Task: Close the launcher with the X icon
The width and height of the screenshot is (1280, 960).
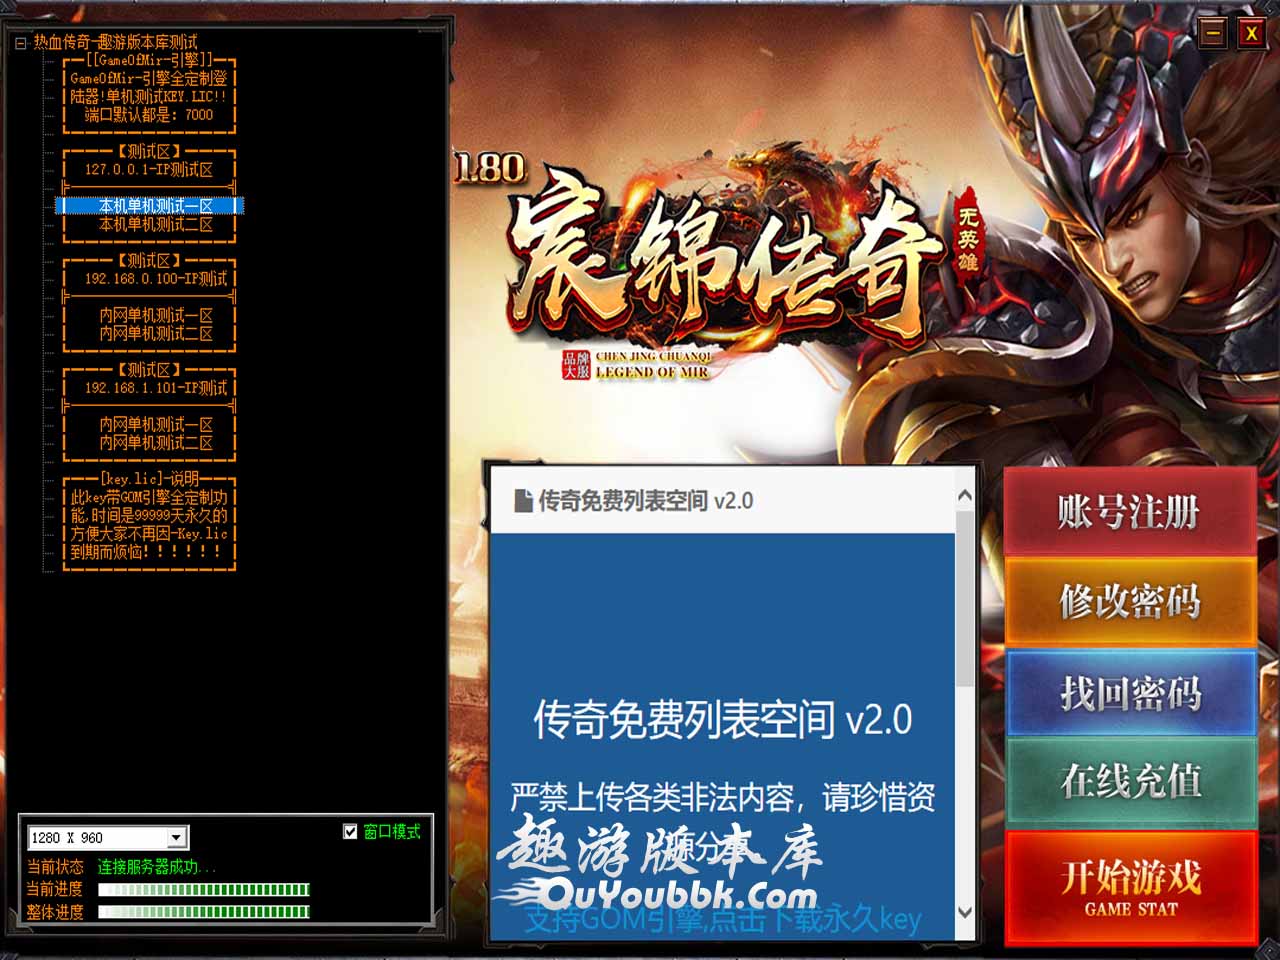Action: [1251, 33]
